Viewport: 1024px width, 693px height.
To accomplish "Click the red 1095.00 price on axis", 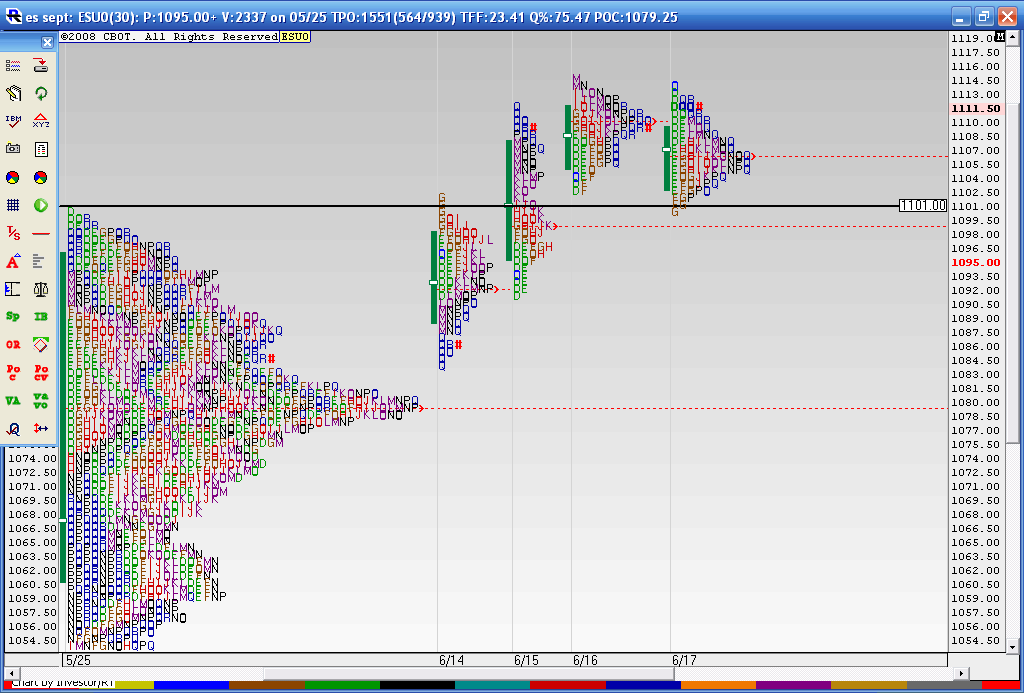I will point(976,263).
